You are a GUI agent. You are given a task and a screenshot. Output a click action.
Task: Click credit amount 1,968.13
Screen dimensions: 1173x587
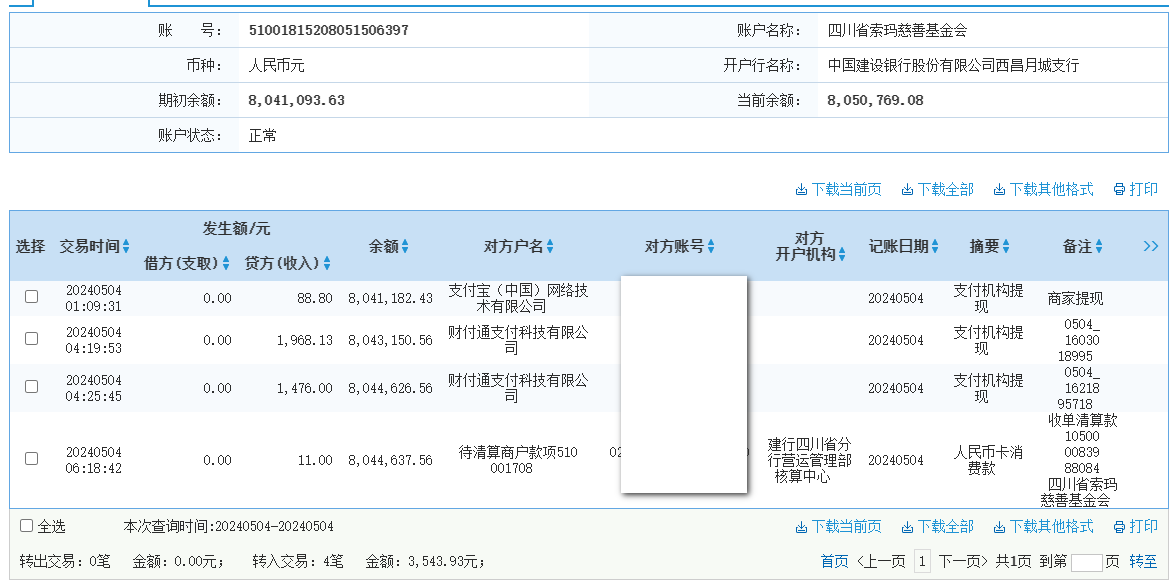[x=304, y=340]
